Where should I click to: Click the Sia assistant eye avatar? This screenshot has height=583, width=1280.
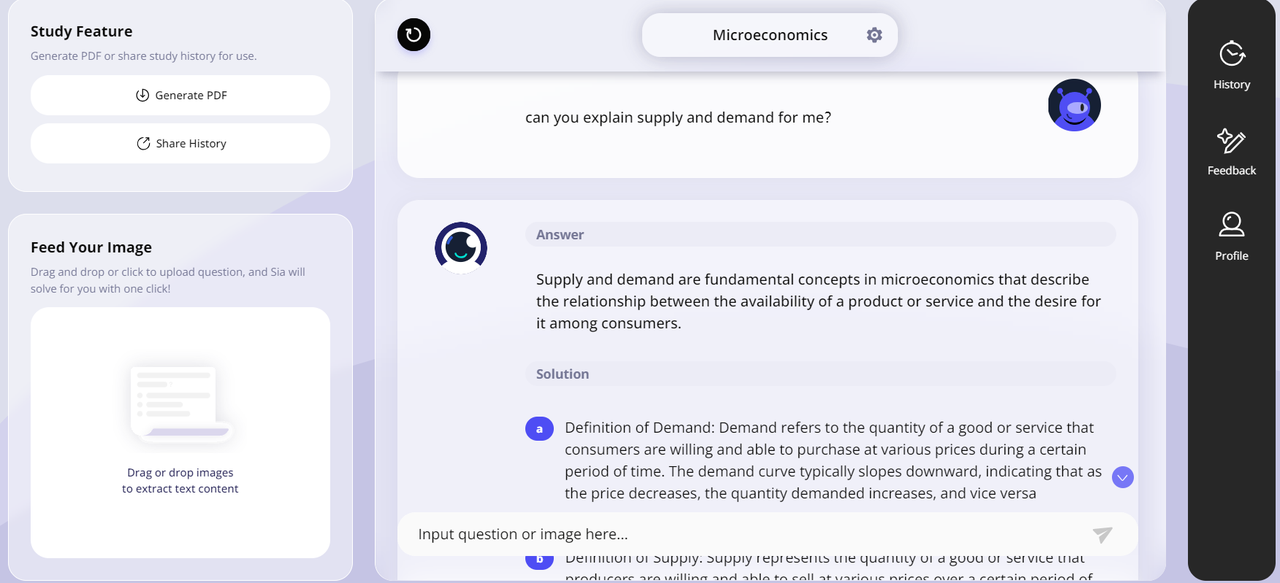[x=461, y=248]
